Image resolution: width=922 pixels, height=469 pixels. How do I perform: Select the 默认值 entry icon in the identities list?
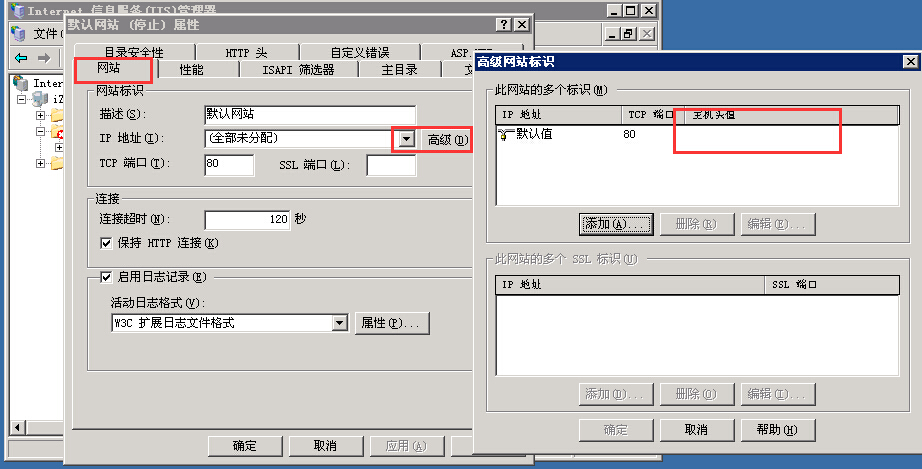(505, 135)
